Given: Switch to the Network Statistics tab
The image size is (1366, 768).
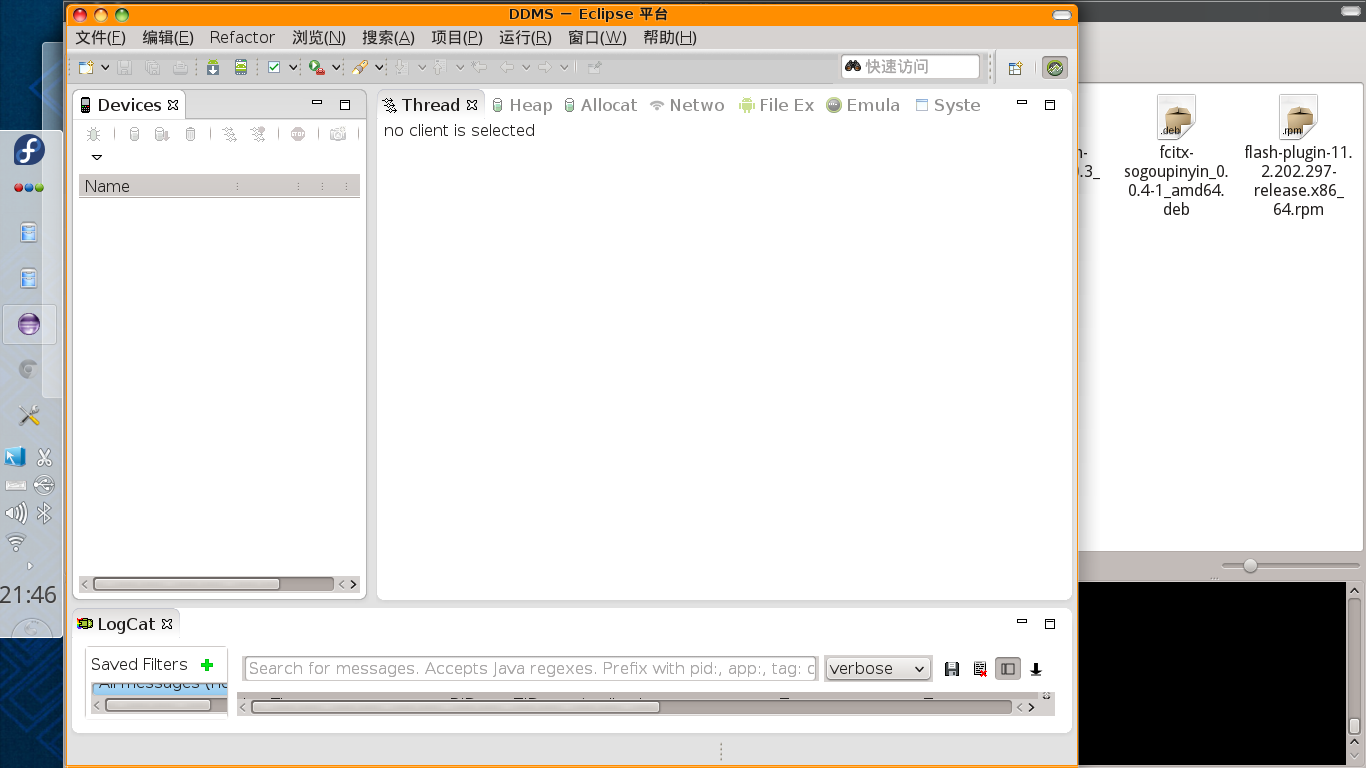Looking at the screenshot, I should pyautogui.click(x=686, y=105).
